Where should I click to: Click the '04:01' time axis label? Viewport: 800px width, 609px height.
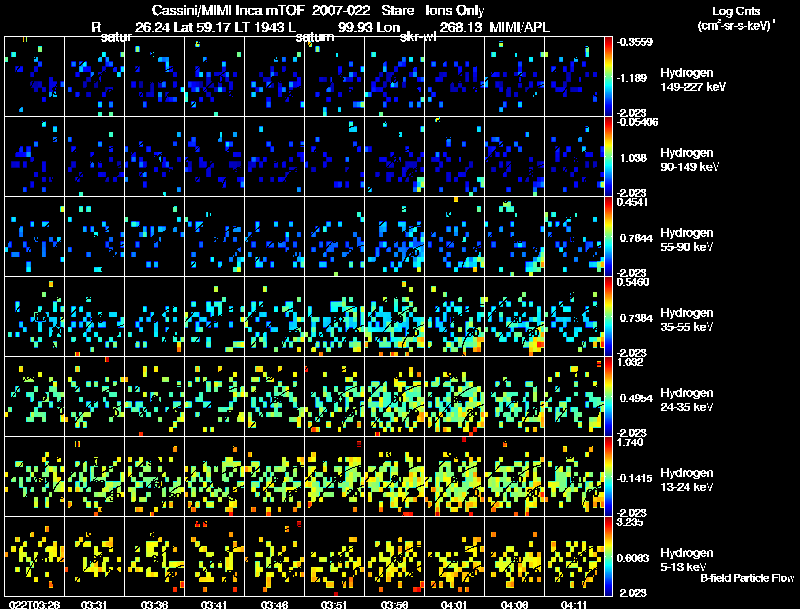454,605
